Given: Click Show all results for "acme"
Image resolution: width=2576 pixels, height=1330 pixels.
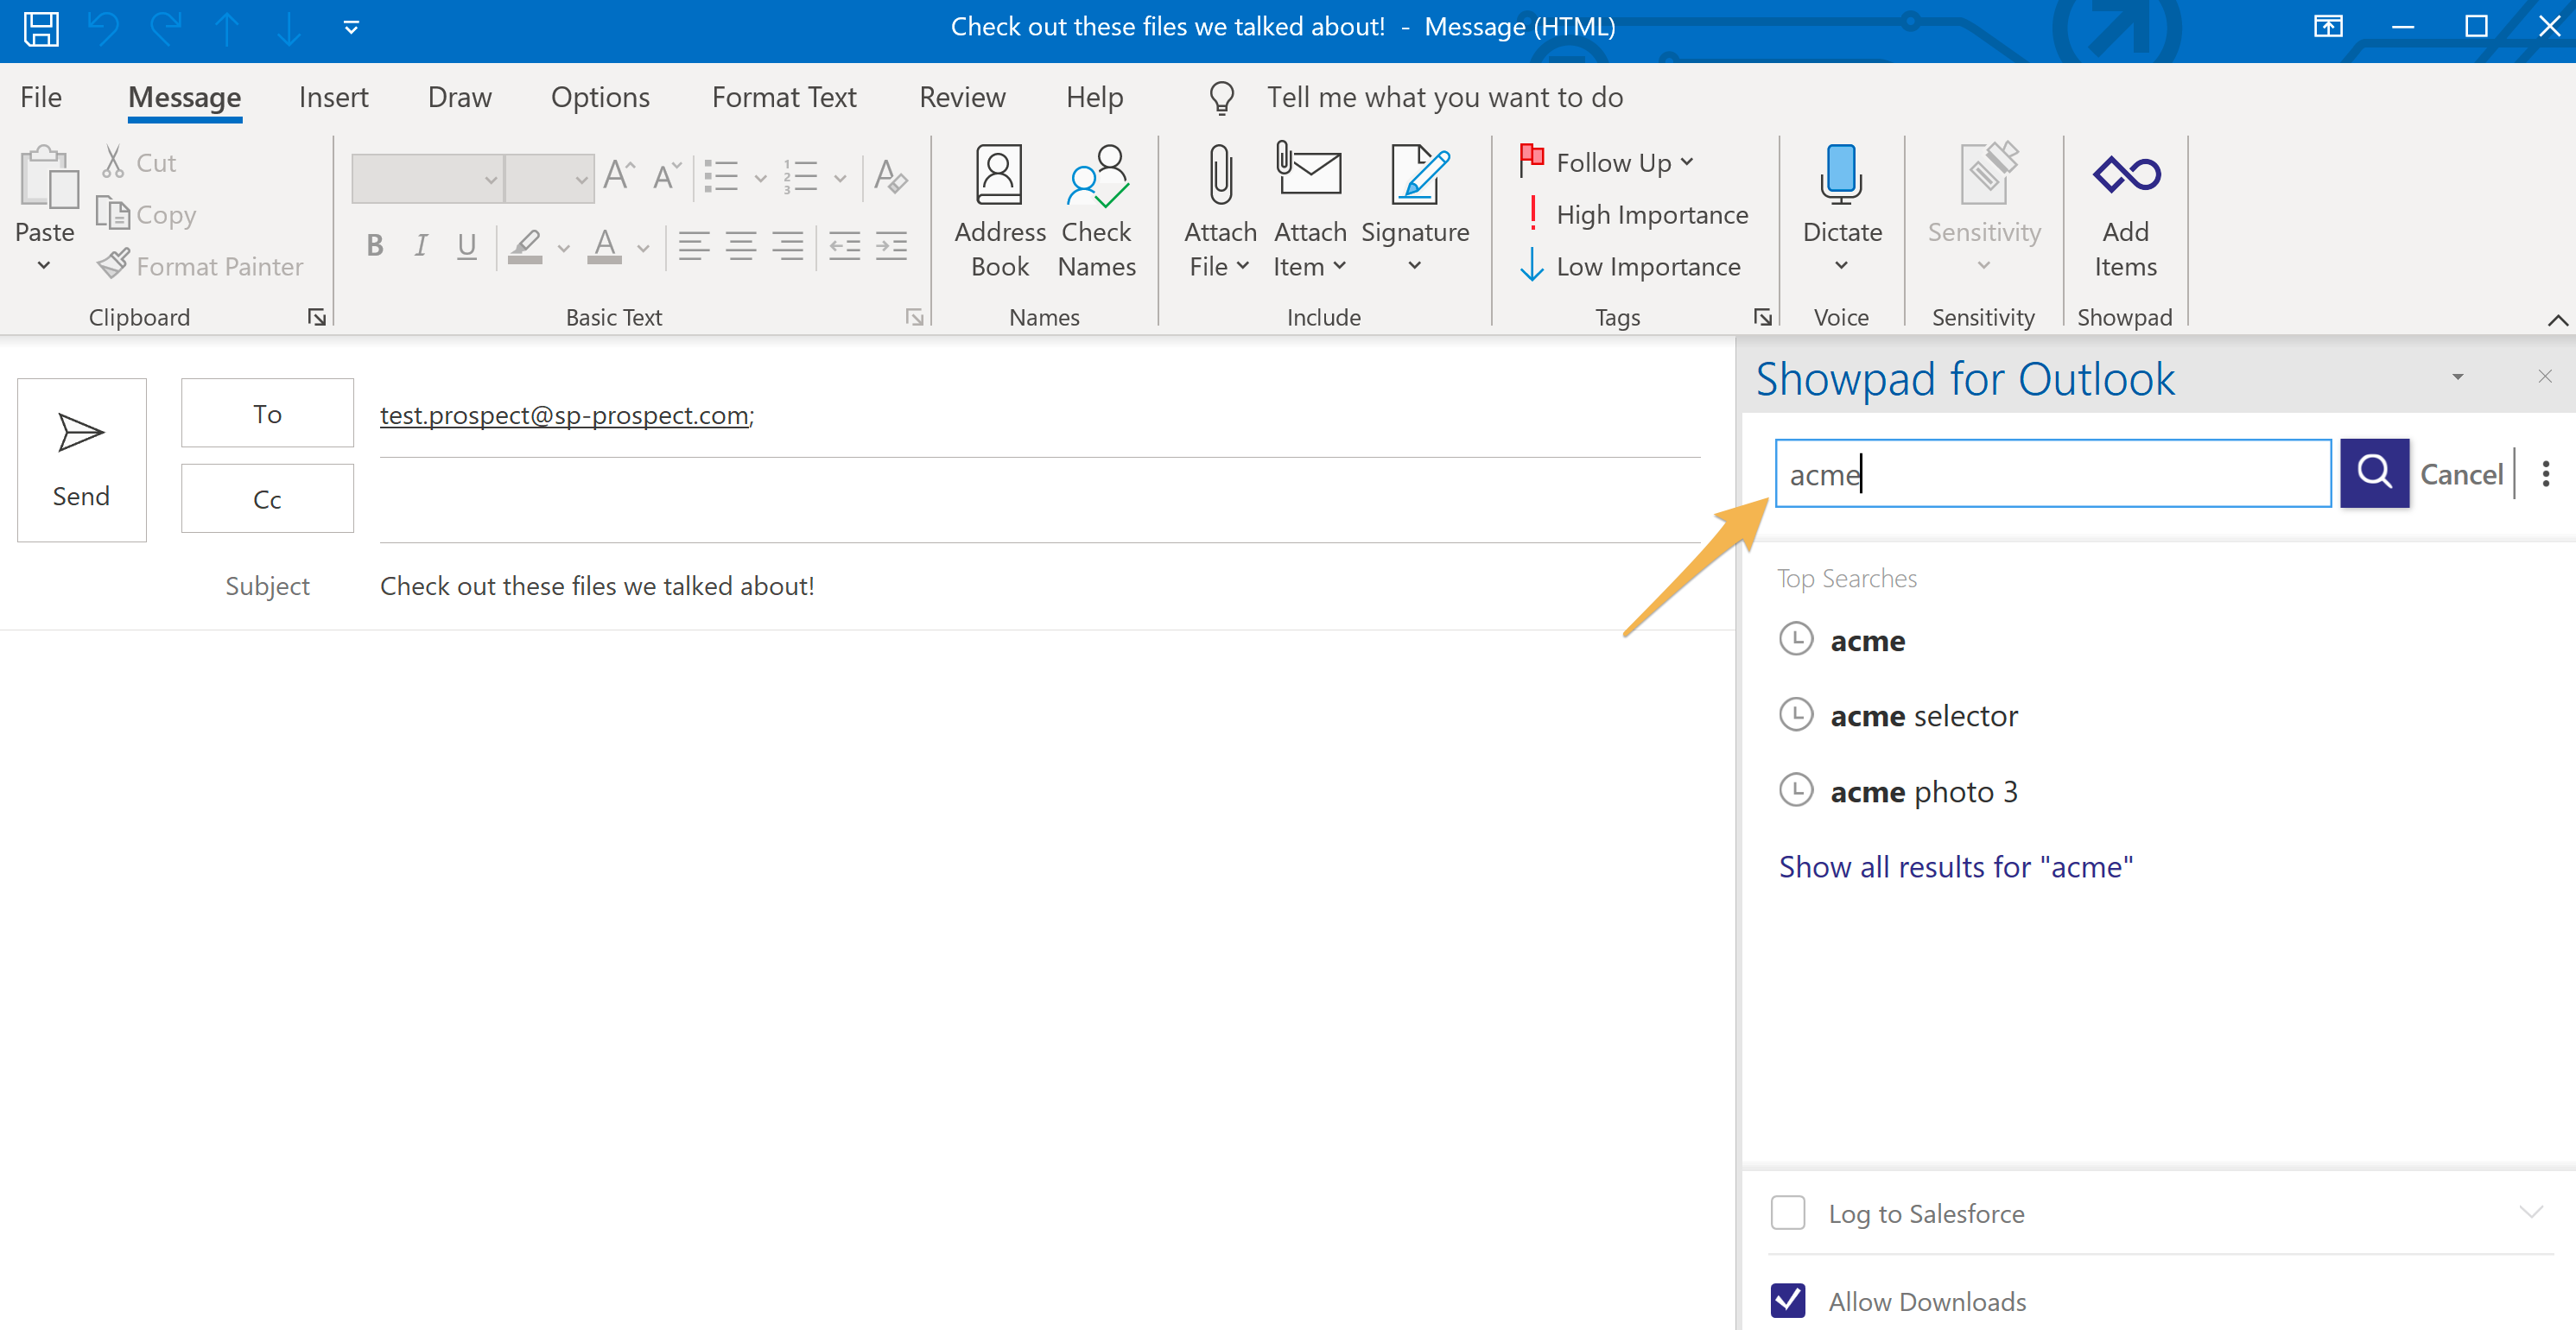Looking at the screenshot, I should coord(1955,866).
